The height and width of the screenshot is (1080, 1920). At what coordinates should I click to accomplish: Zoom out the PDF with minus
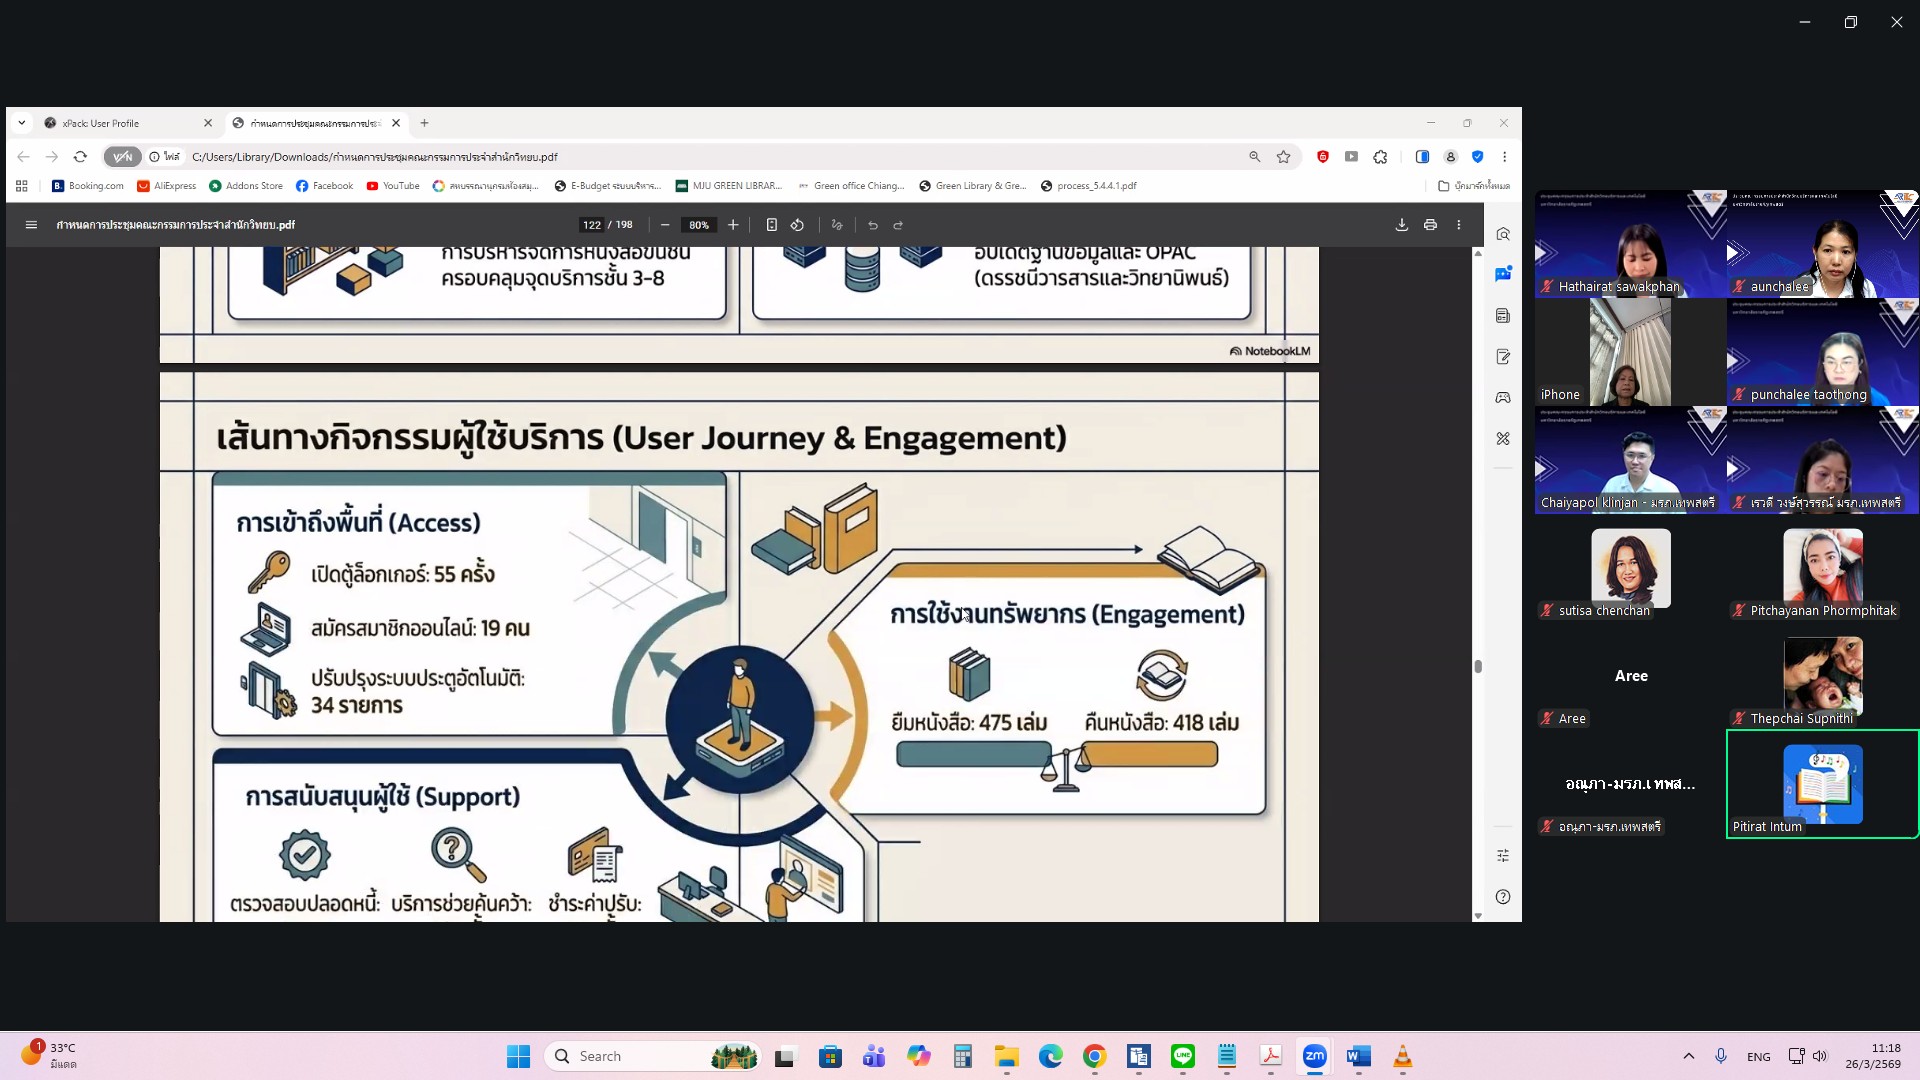pos(665,225)
